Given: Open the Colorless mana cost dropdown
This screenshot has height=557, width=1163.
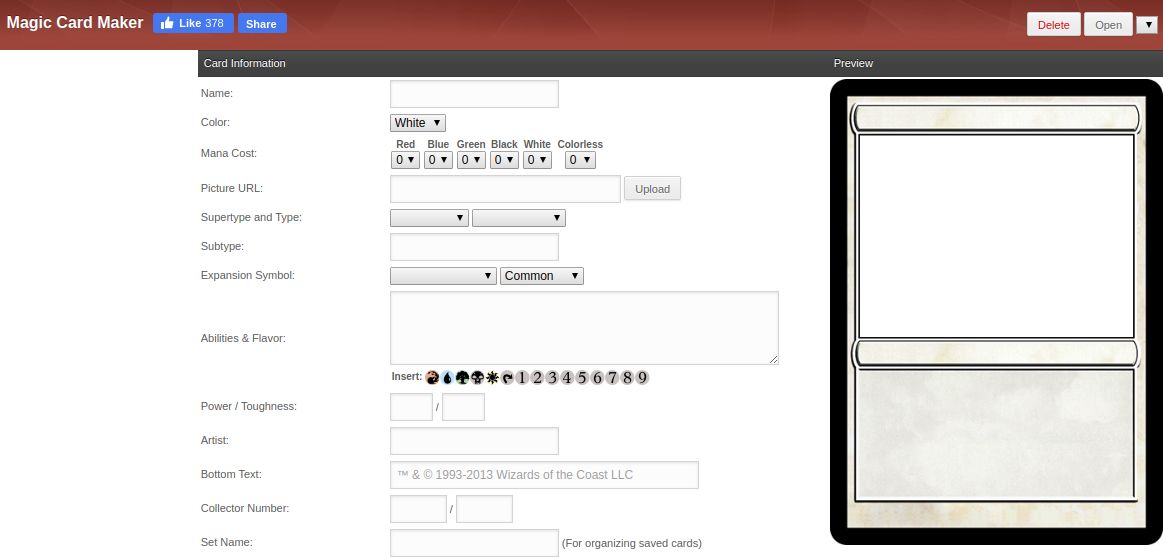Looking at the screenshot, I should (x=580, y=159).
